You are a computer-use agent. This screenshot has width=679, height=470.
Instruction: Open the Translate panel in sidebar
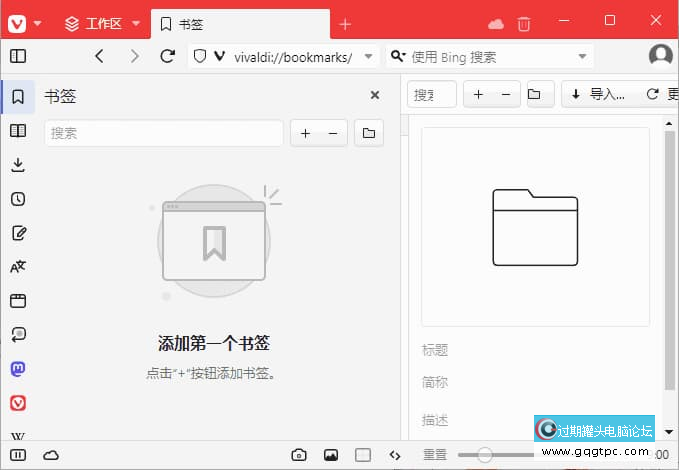point(18,267)
